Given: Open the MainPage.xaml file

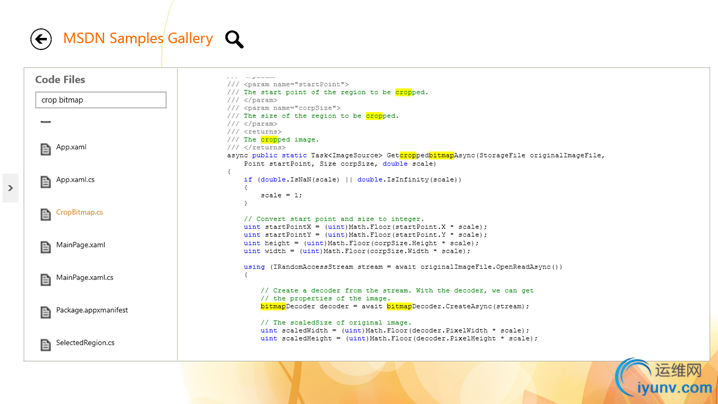Looking at the screenshot, I should 81,245.
